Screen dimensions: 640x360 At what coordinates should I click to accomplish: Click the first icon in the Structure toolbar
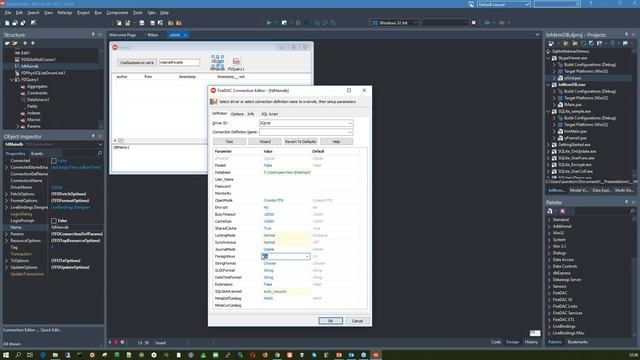point(7,43)
